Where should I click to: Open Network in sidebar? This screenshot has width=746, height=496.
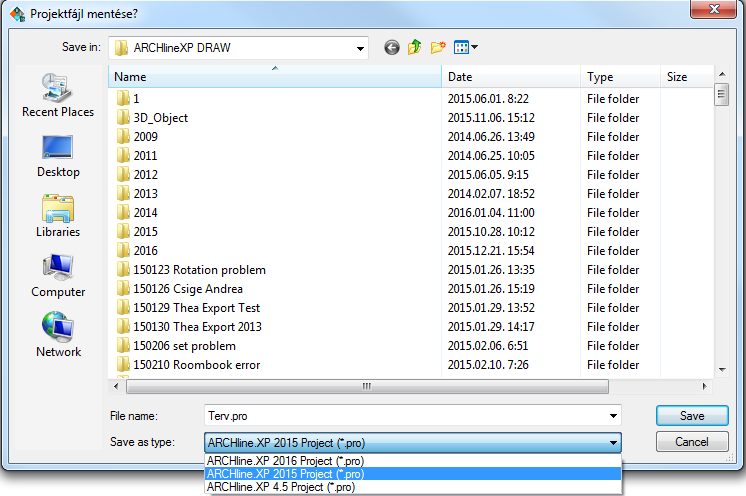click(58, 334)
